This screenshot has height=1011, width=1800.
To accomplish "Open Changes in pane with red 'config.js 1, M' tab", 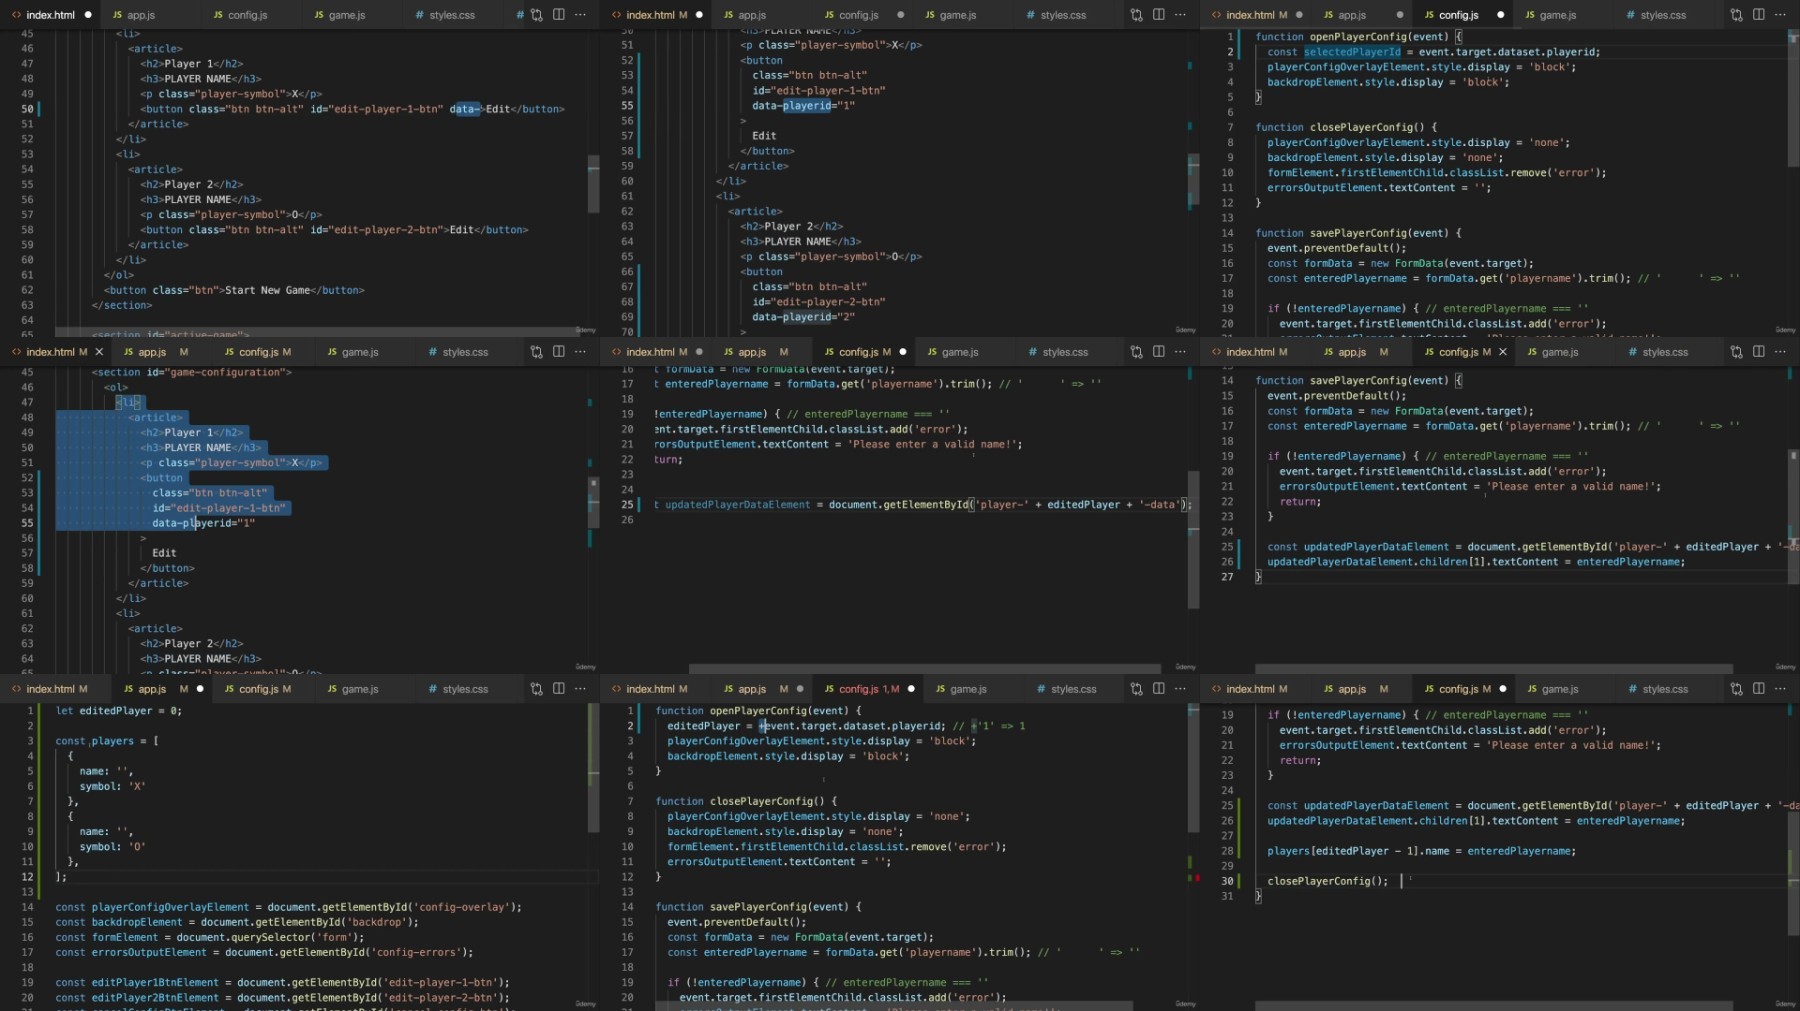I will coord(1136,689).
